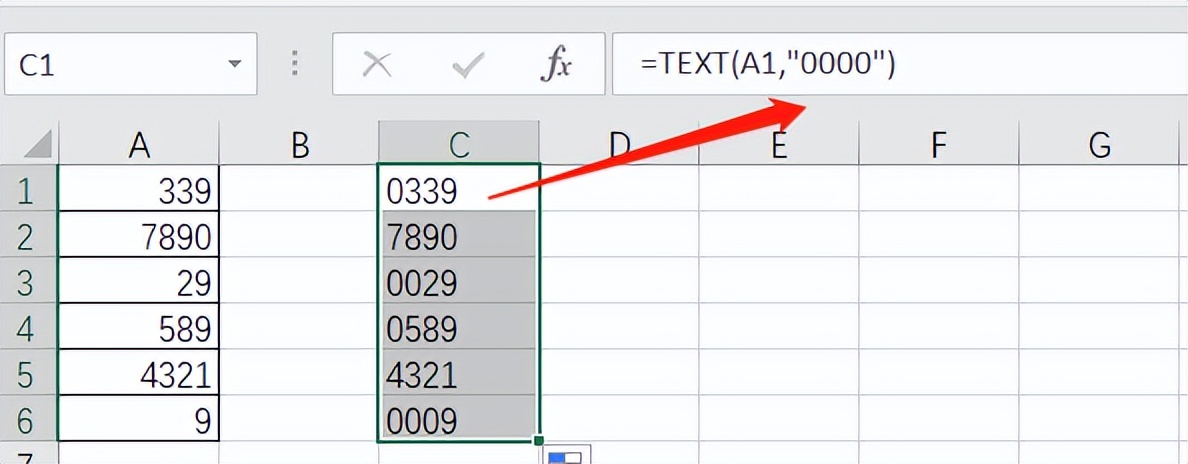Click the formula bar containing =TEXT formula
This screenshot has width=1188, height=464.
[x=900, y=65]
